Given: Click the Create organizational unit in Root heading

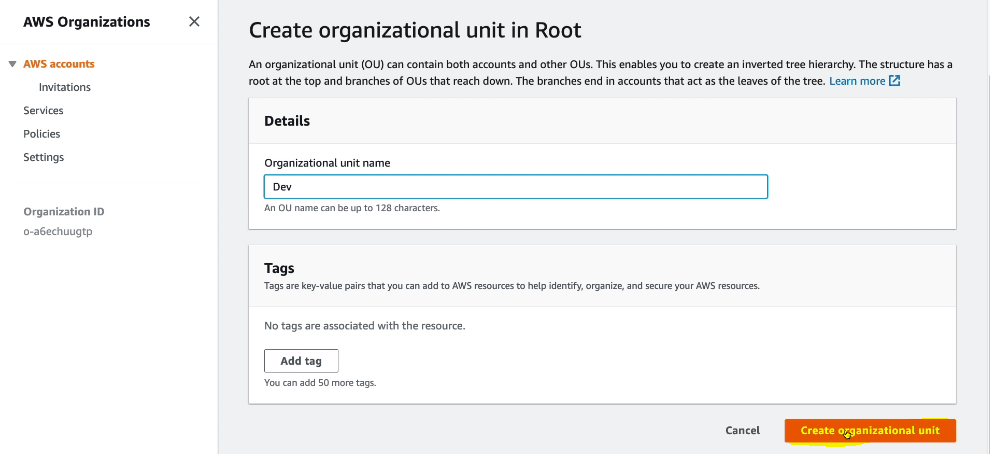Looking at the screenshot, I should pyautogui.click(x=414, y=31).
